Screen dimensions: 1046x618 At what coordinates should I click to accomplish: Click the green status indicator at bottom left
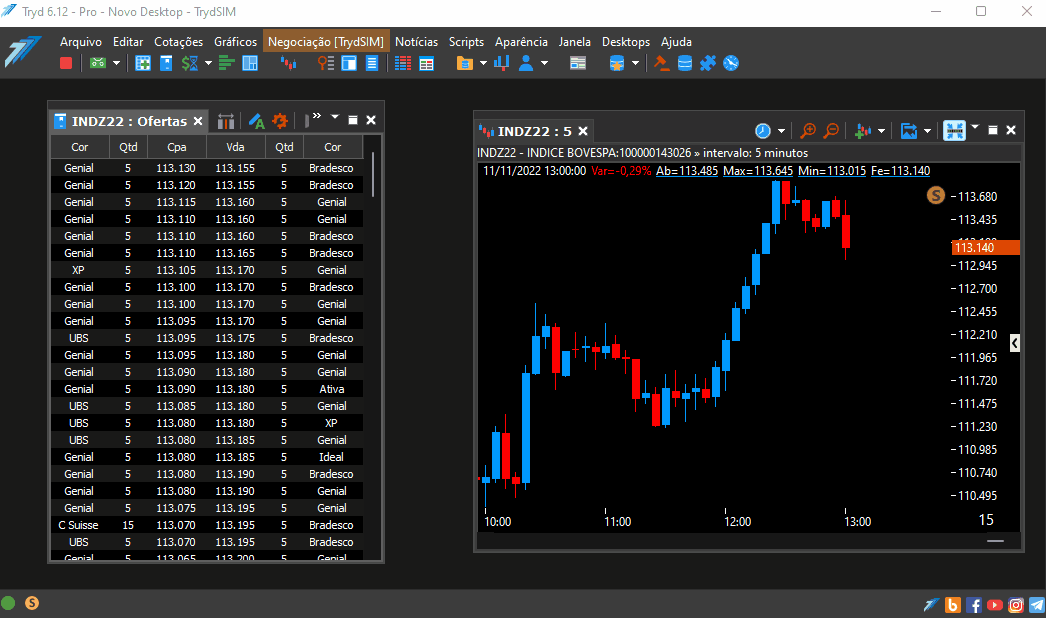[x=9, y=603]
